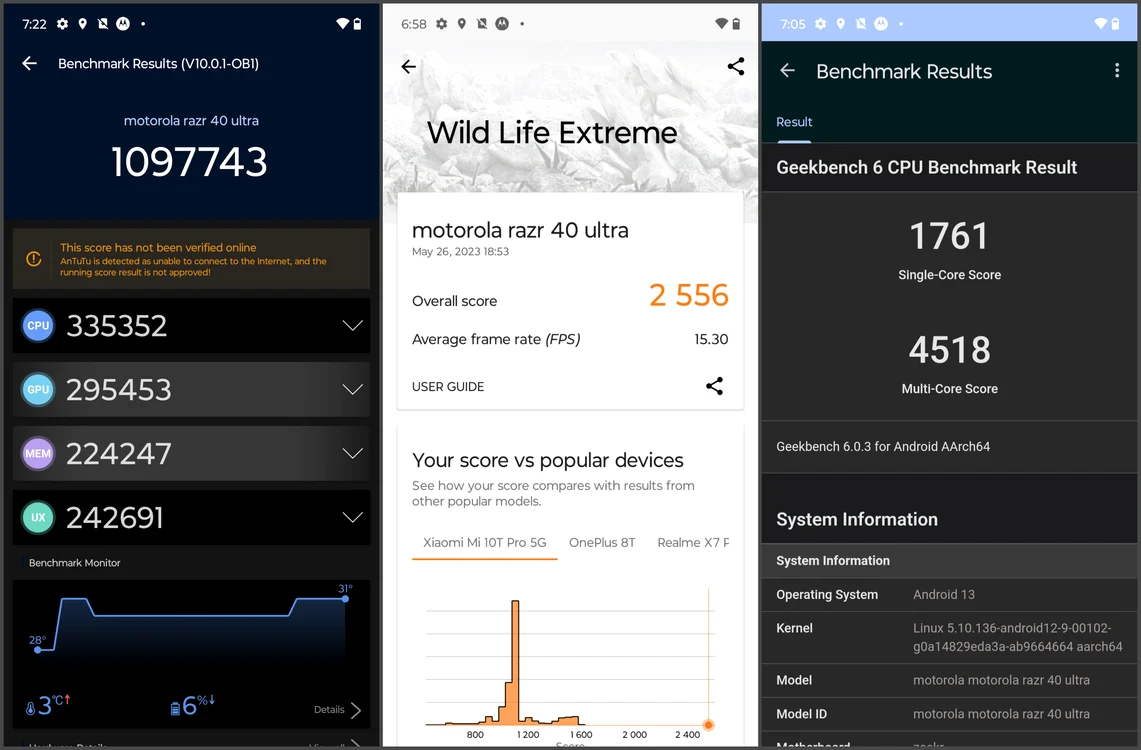
Task: Open Benchmark Monitor Details arrow
Action: [355, 710]
